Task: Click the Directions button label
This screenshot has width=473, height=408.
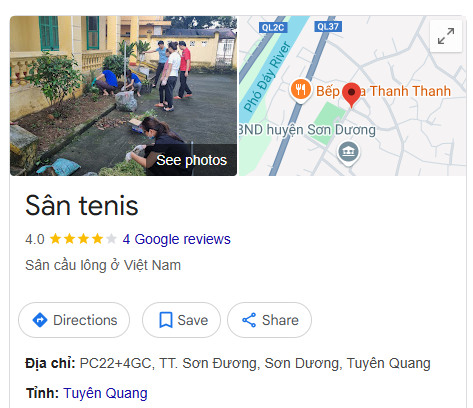Action: 85,320
